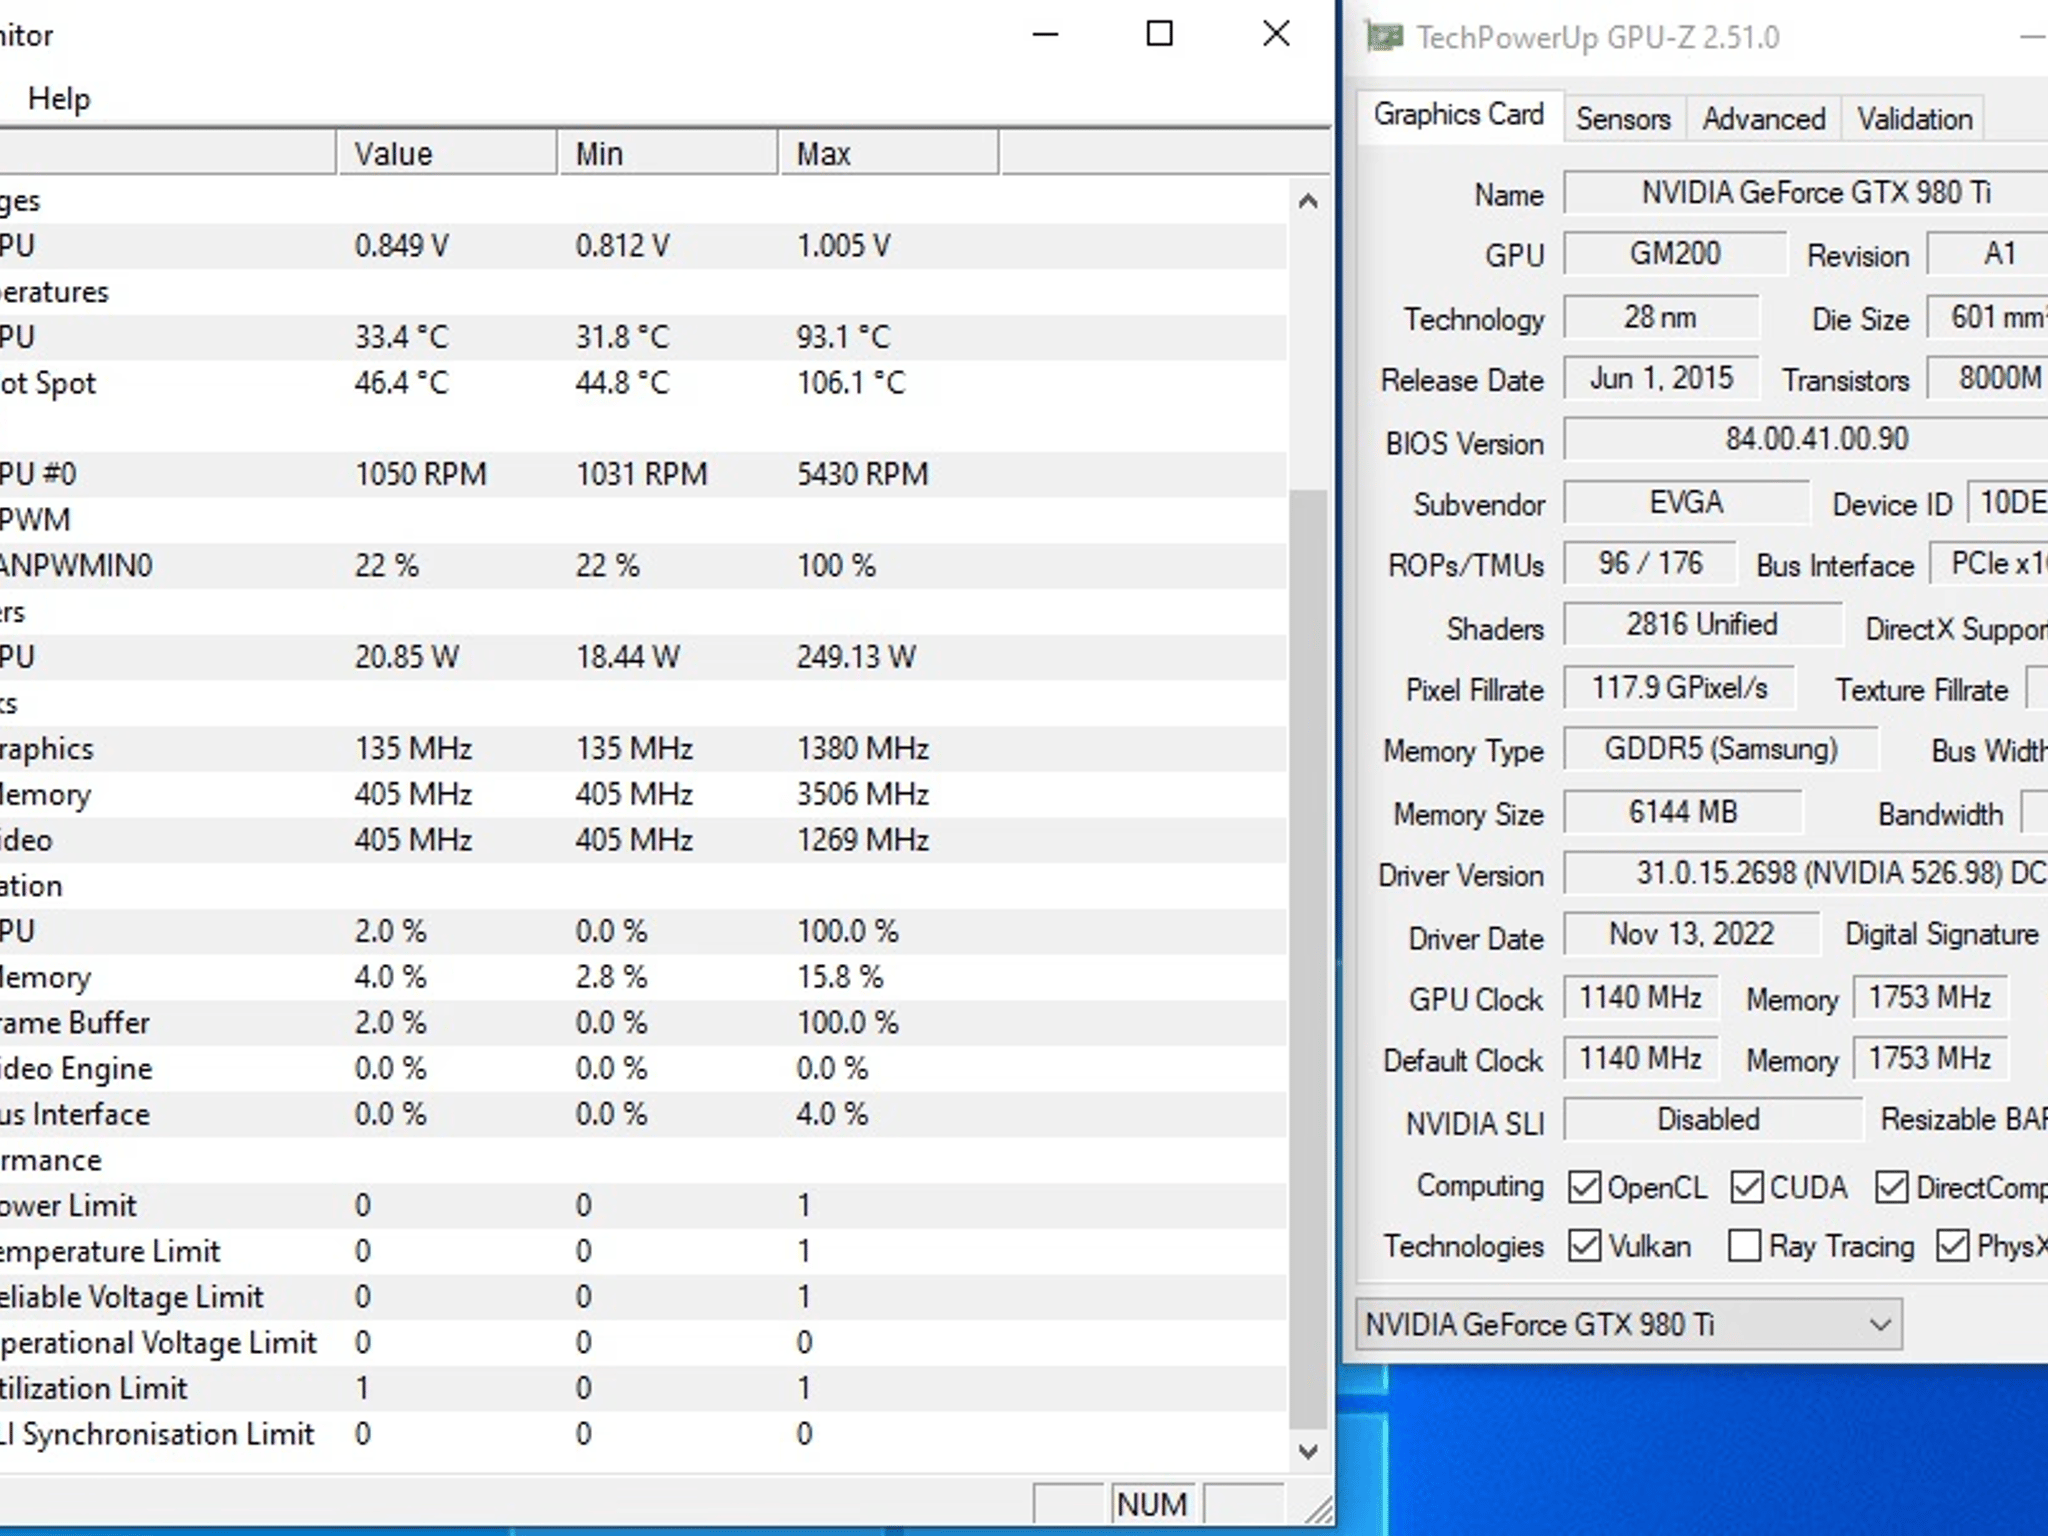Click the Driver Version field
The image size is (2048, 1536).
click(x=1807, y=873)
